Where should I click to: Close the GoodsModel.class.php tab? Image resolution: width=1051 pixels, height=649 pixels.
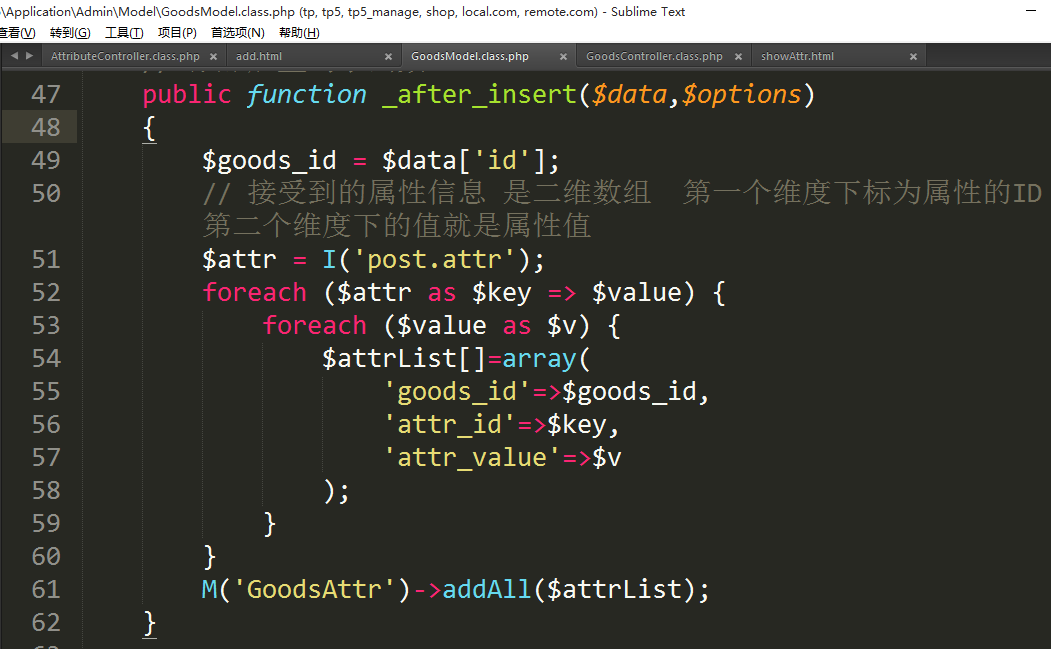pyautogui.click(x=563, y=57)
